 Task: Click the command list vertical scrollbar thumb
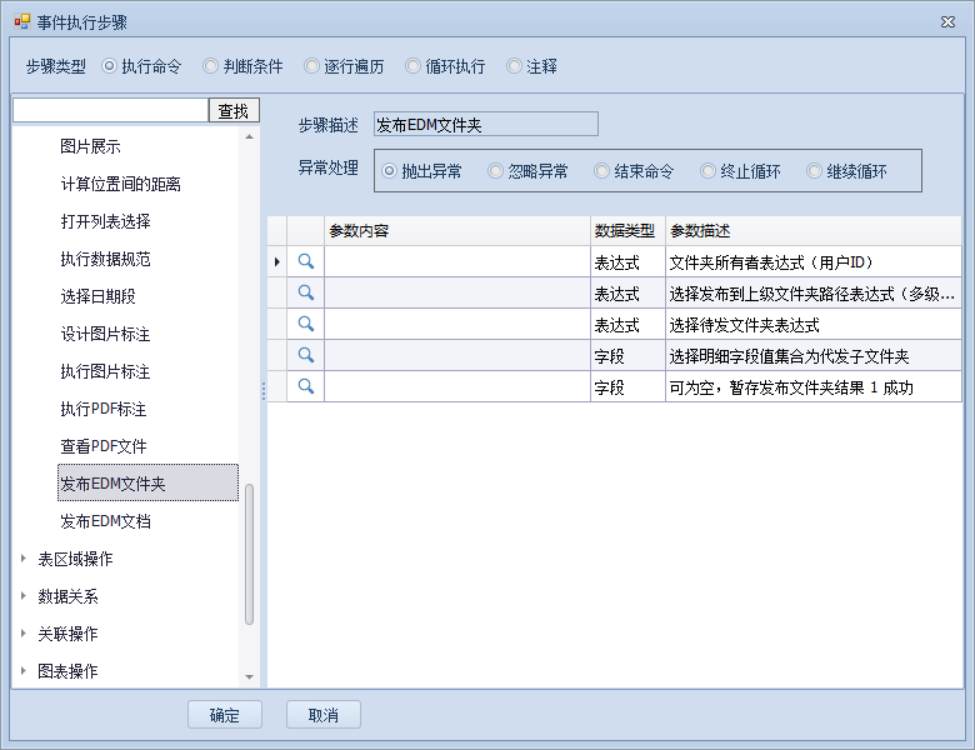click(x=249, y=555)
